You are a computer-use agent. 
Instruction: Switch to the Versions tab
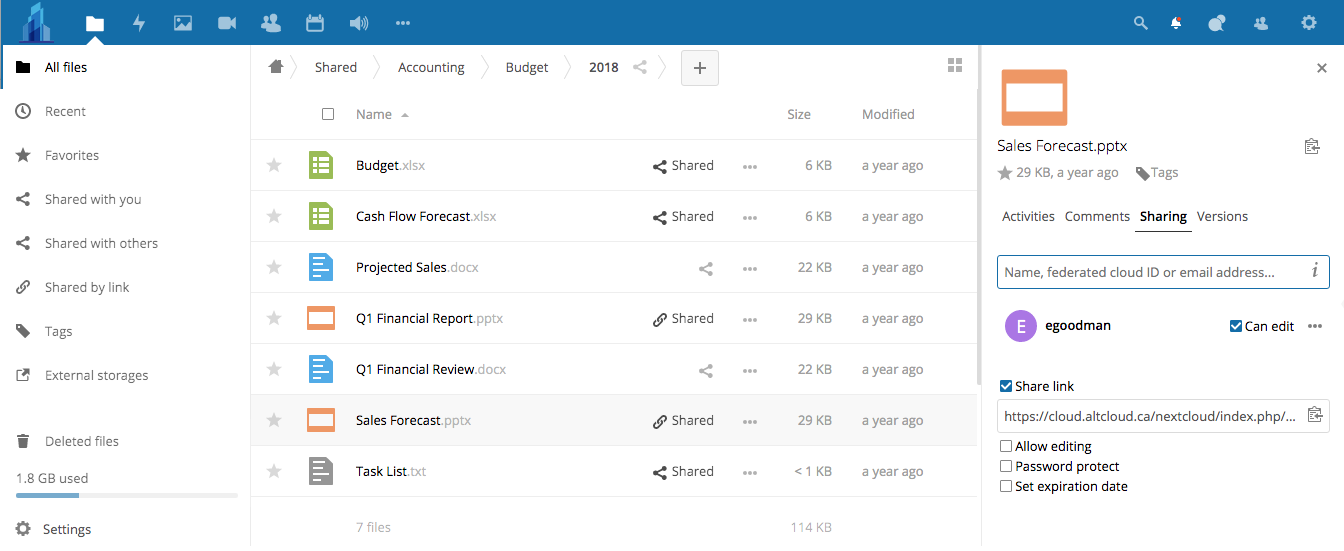(x=1222, y=216)
